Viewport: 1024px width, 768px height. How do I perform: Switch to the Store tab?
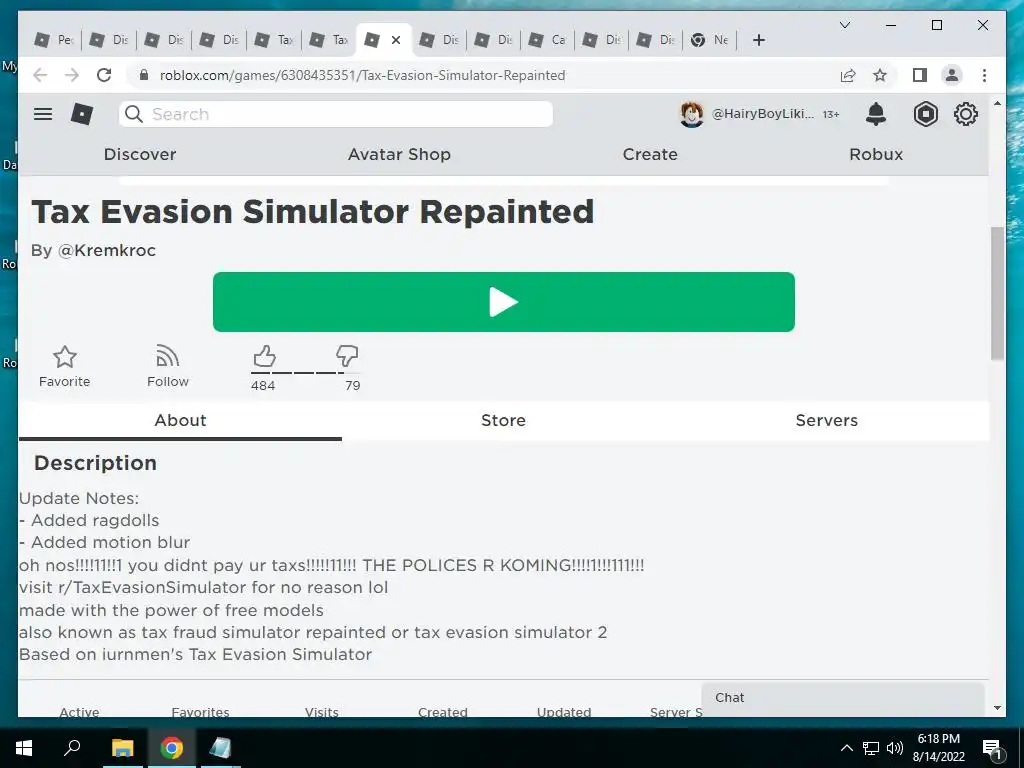[503, 421]
